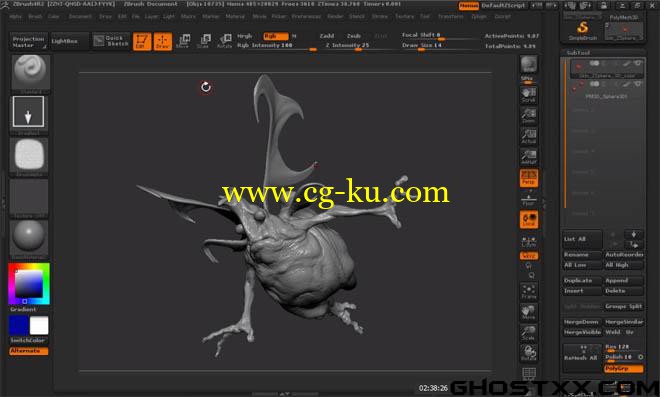Select the Scale transform icon in top shelf
Image resolution: width=660 pixels, height=397 pixels.
click(x=204, y=41)
